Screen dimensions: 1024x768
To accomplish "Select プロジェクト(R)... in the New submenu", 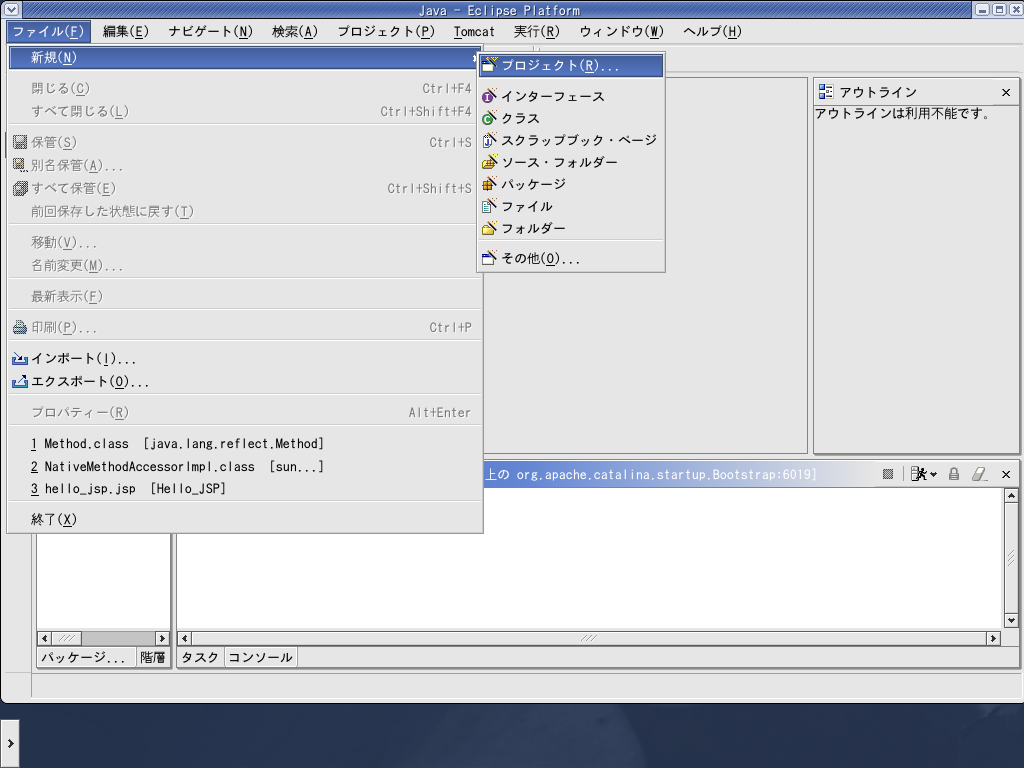I will (571, 65).
